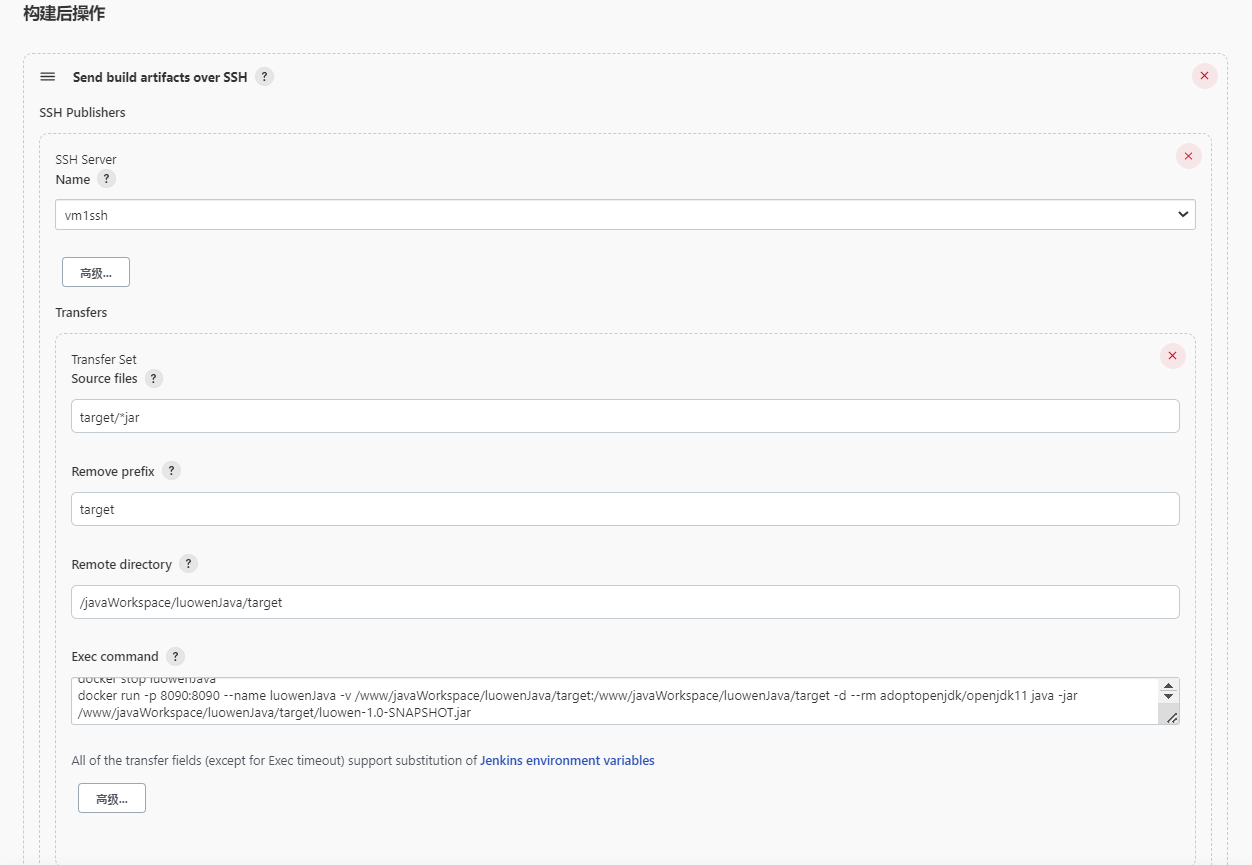The height and width of the screenshot is (865, 1252).
Task: Click the drag handle beside Send build artifacts
Action: tap(47, 77)
